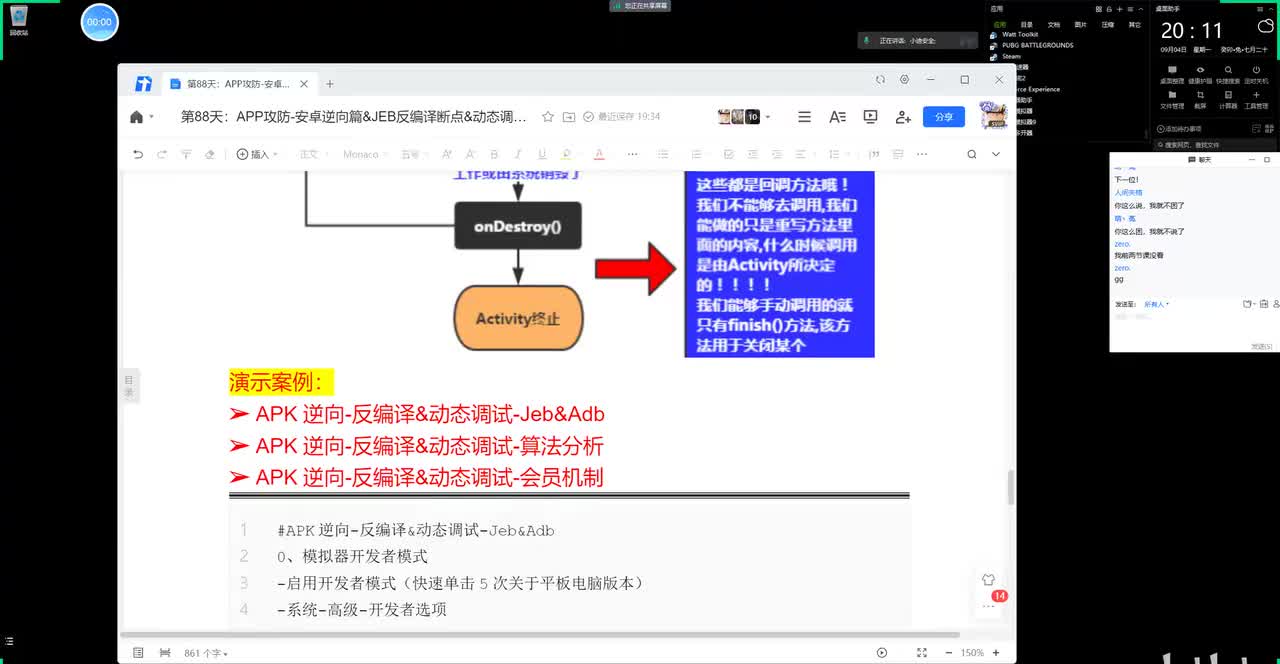Select 文档 tab in desktop apps panel

coord(1054,24)
